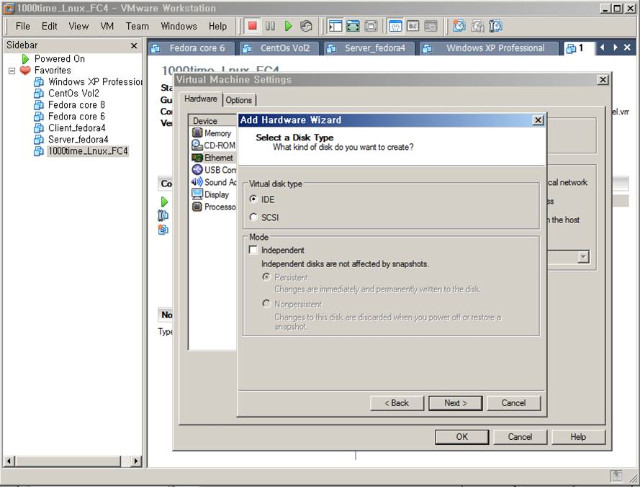Click the Powered On green arrow icon
Screen dimensions: 640x487
click(25, 59)
